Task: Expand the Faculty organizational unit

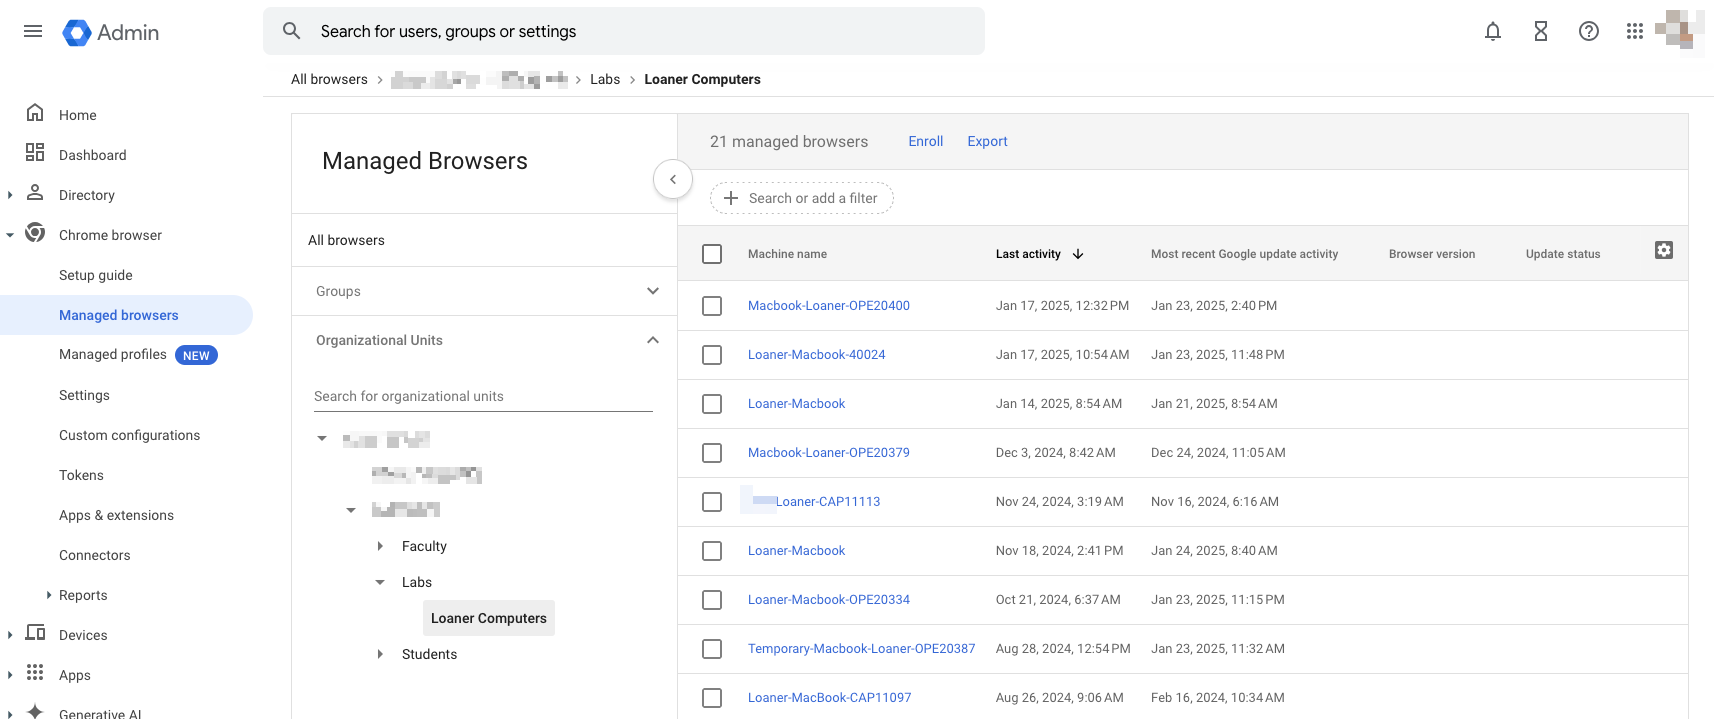Action: click(x=380, y=546)
